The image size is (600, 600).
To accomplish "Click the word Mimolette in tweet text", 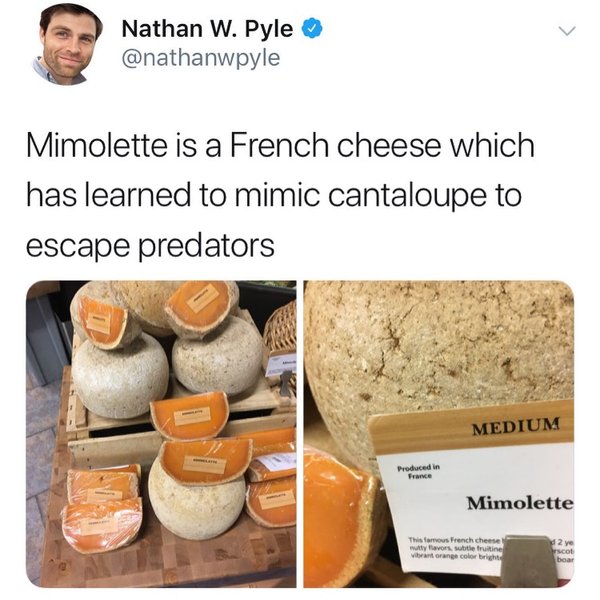I will 97,146.
